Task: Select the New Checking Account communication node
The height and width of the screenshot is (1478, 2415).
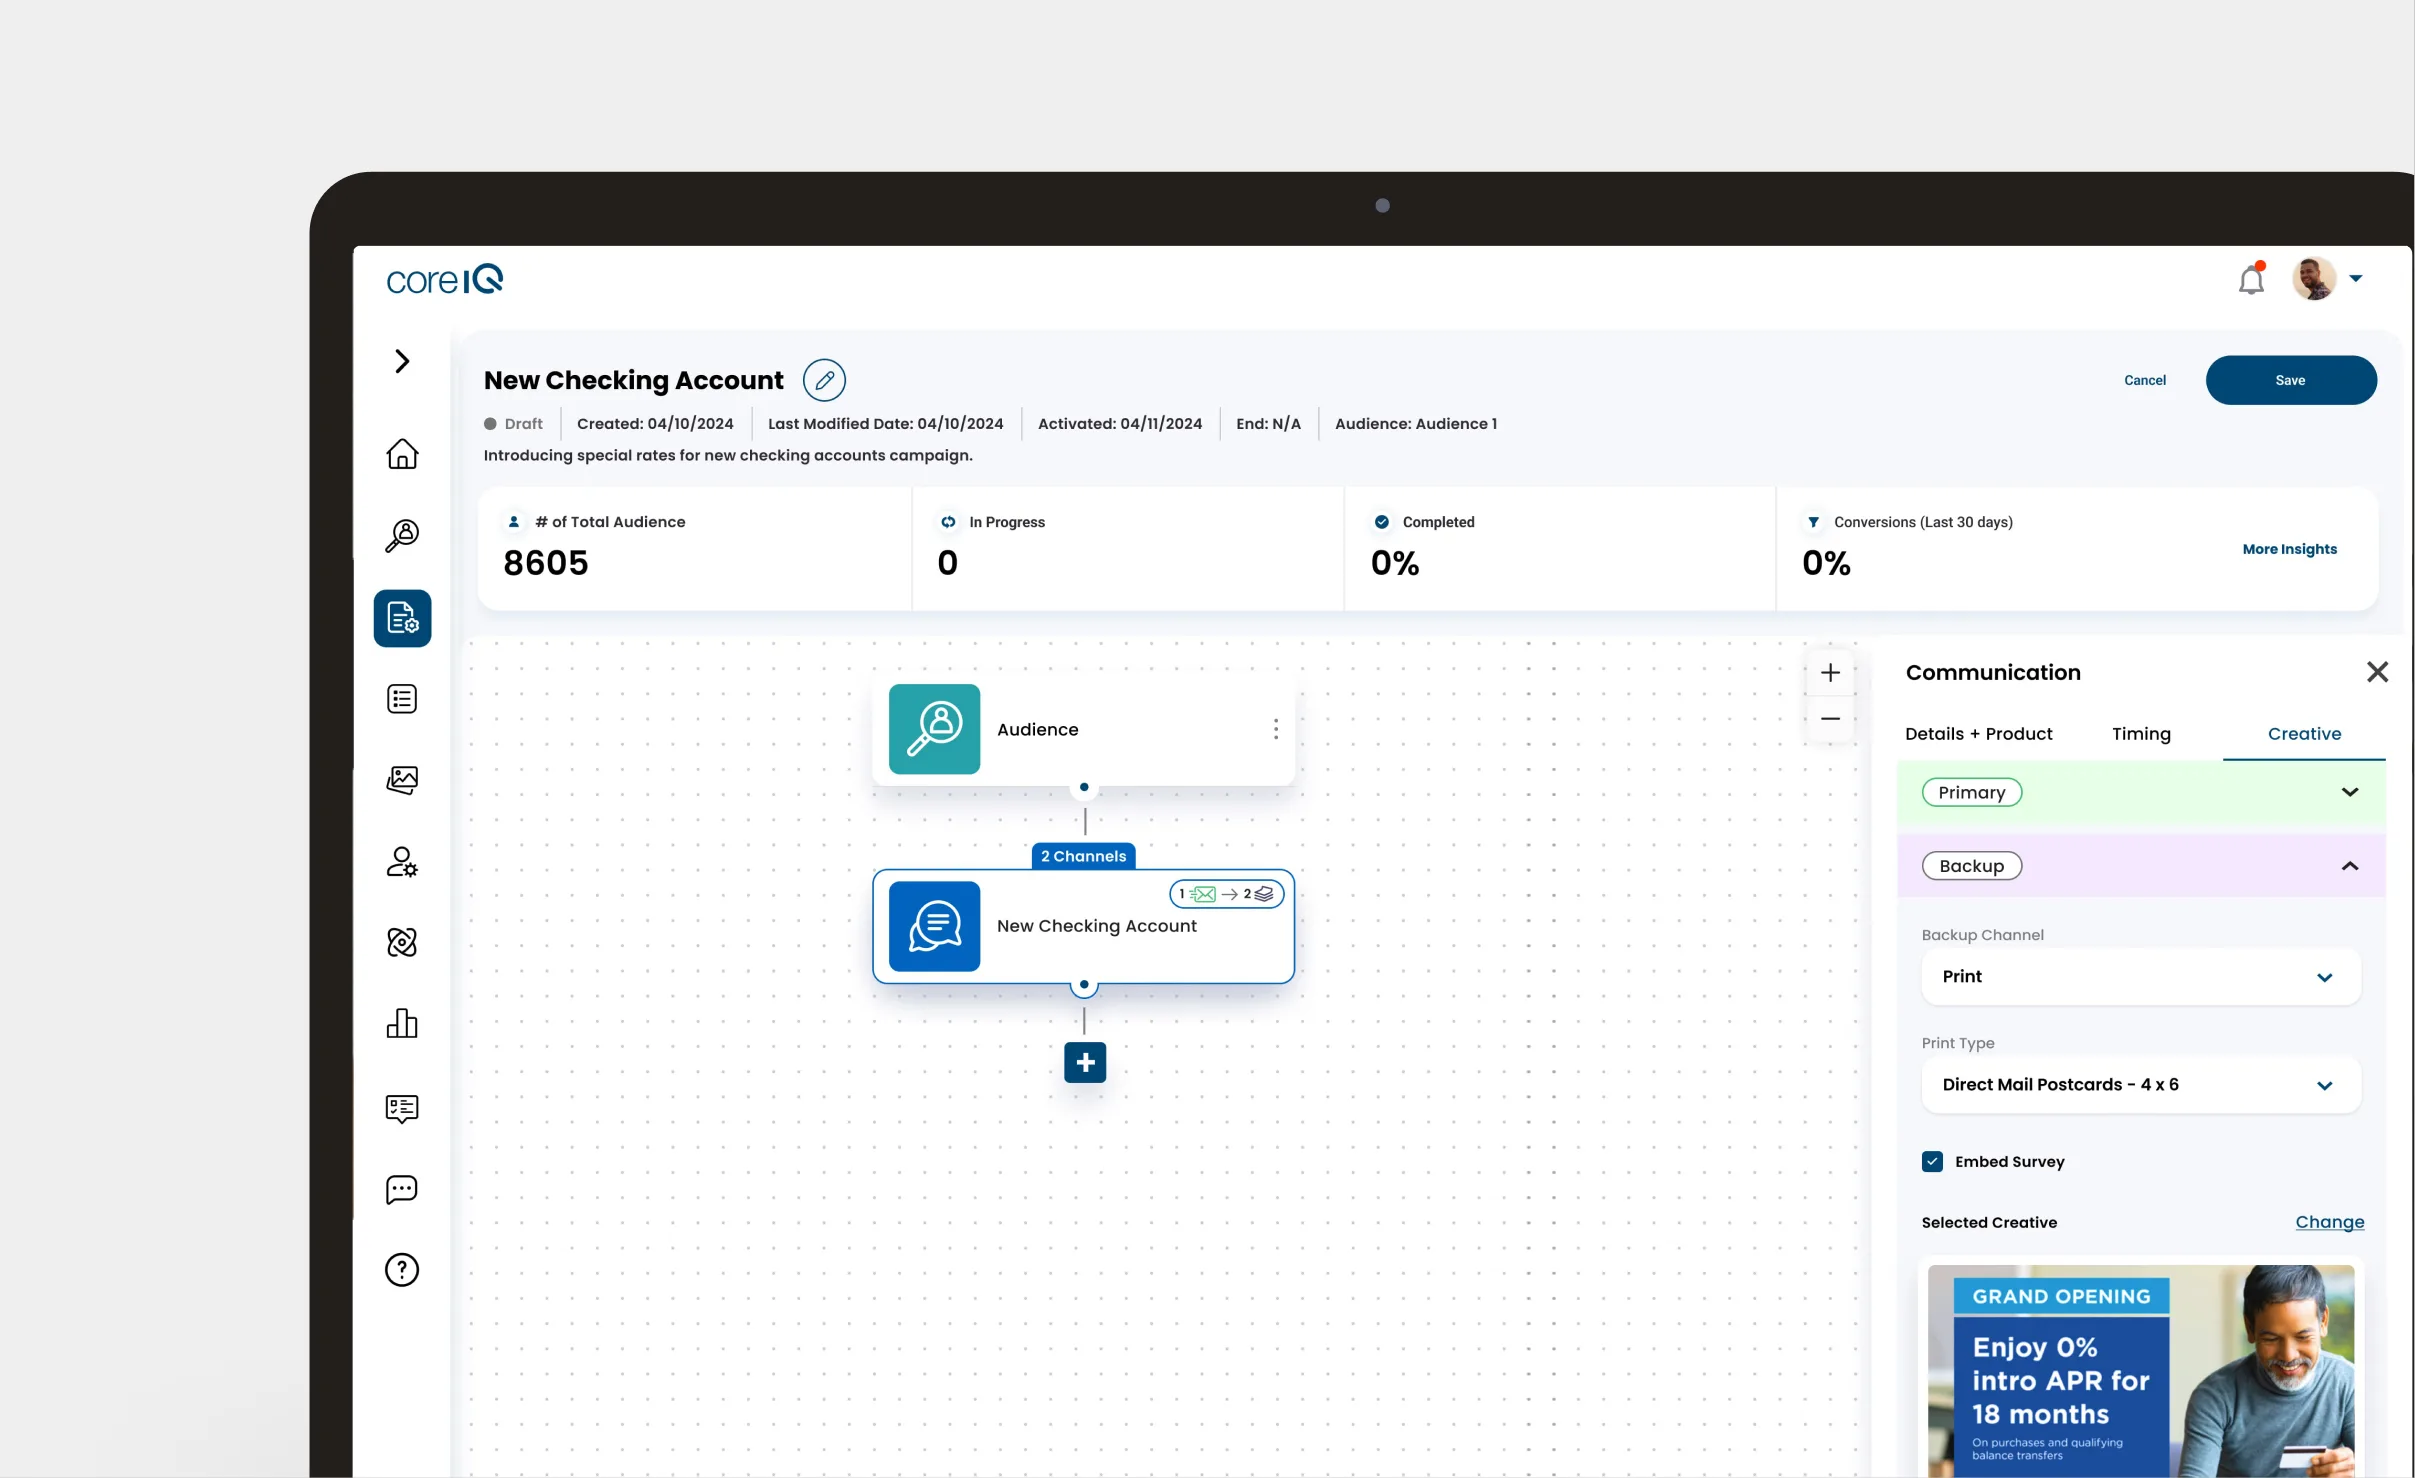Action: click(1084, 926)
